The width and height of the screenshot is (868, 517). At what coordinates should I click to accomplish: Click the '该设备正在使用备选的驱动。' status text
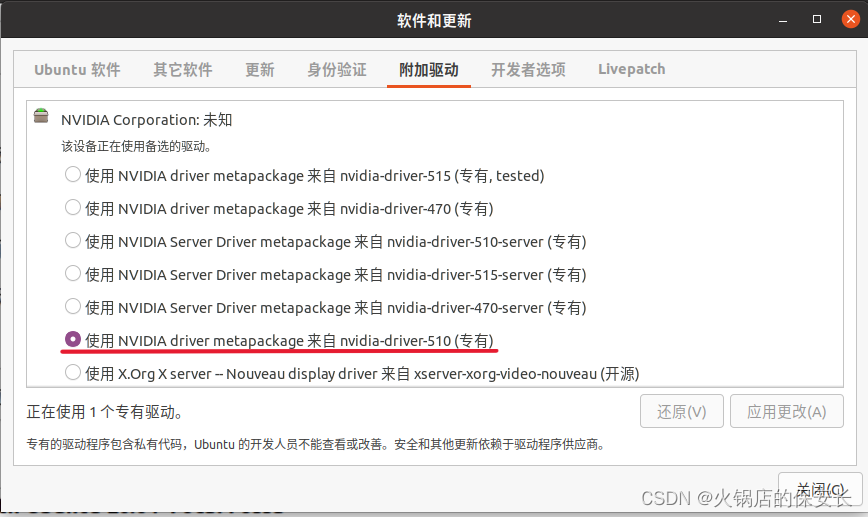[x=136, y=147]
